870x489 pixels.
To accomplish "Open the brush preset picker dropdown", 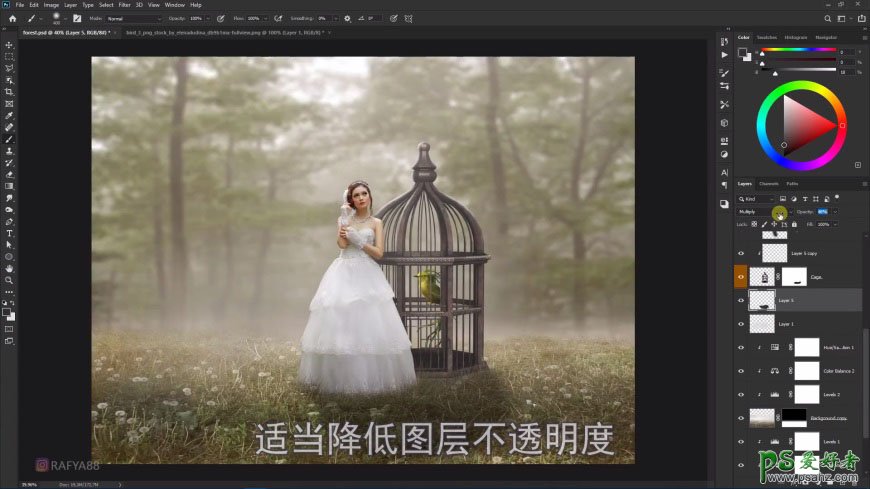I will (65, 18).
